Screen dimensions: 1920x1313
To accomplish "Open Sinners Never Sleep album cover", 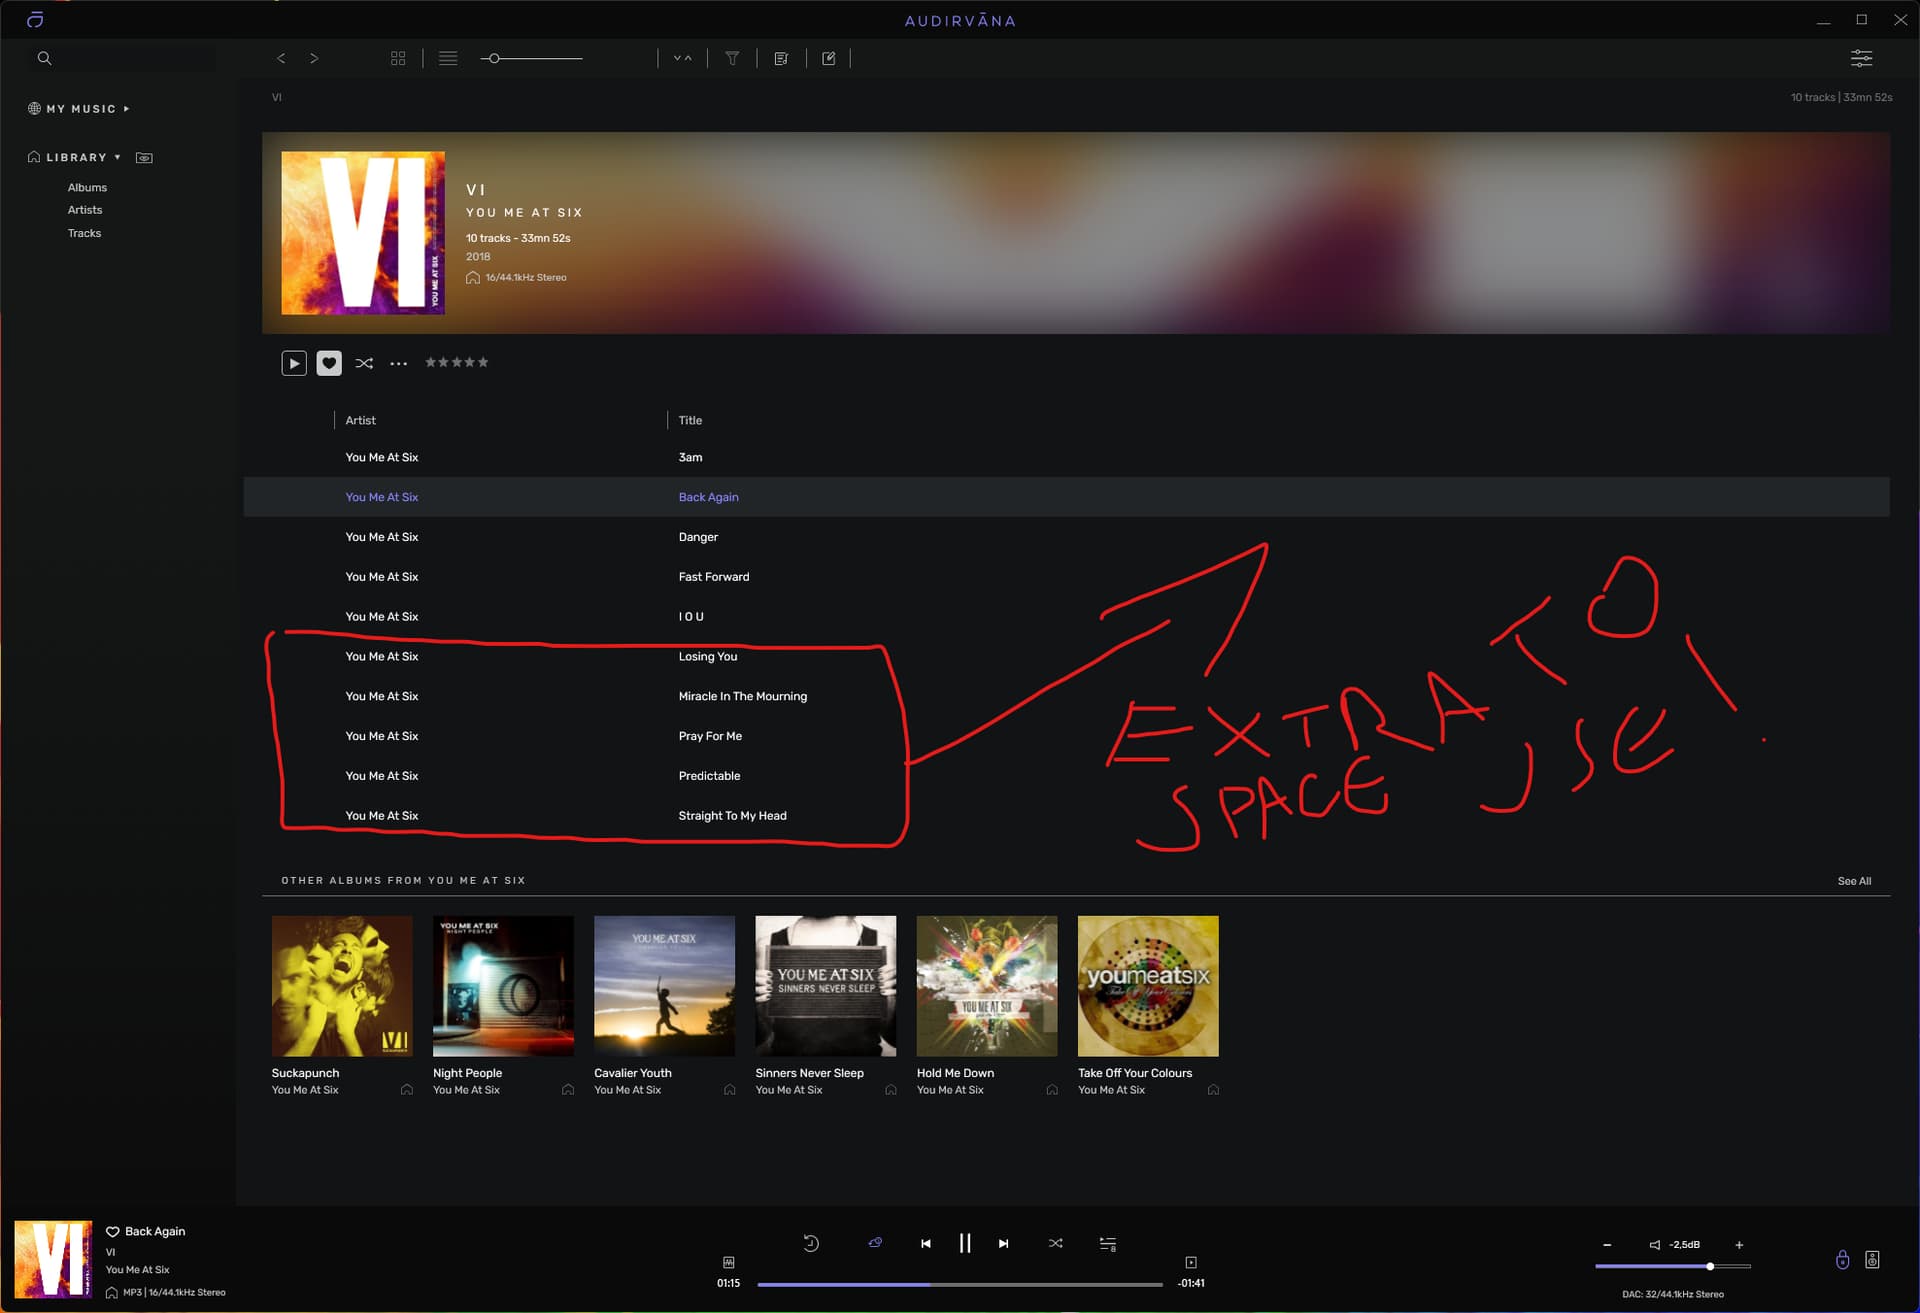I will click(826, 986).
